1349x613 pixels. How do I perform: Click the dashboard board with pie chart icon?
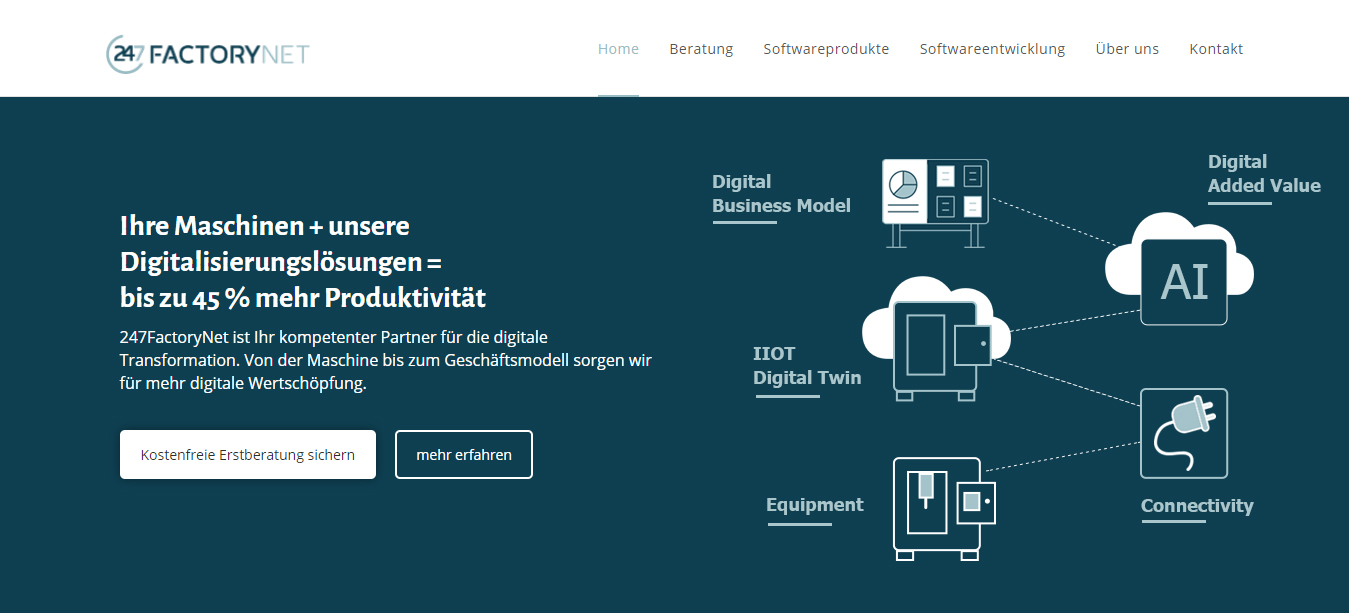click(x=935, y=203)
